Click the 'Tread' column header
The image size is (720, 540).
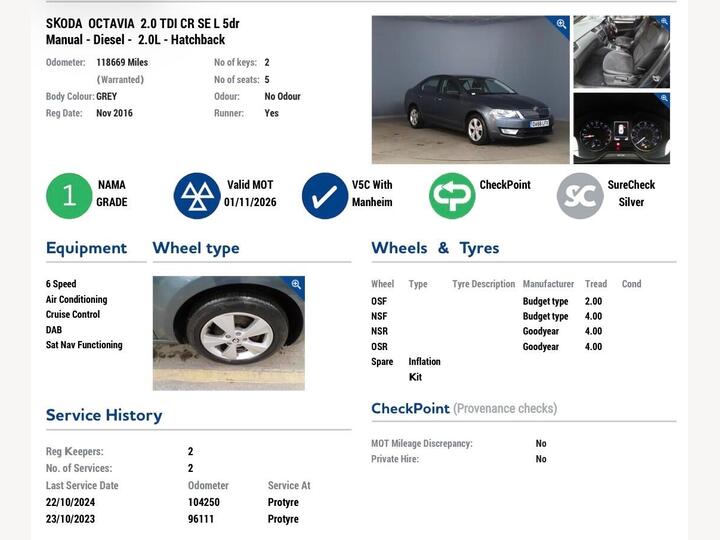point(596,284)
